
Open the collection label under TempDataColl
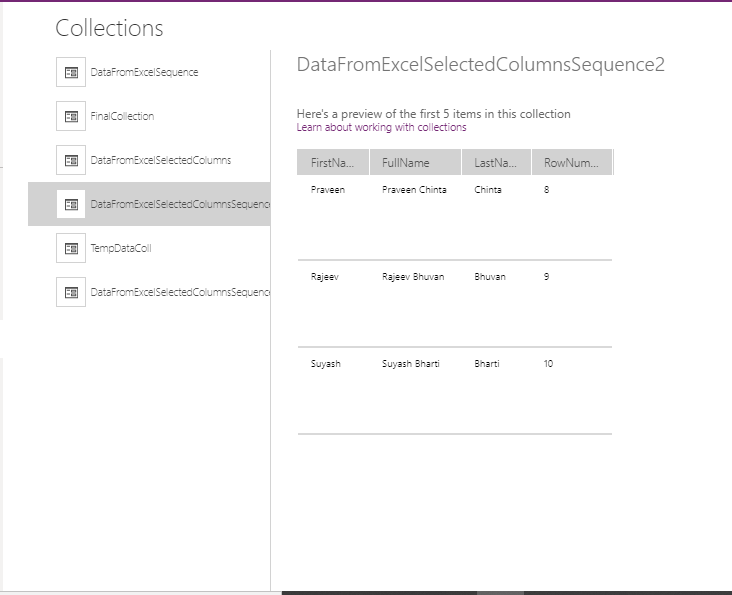[x=180, y=292]
